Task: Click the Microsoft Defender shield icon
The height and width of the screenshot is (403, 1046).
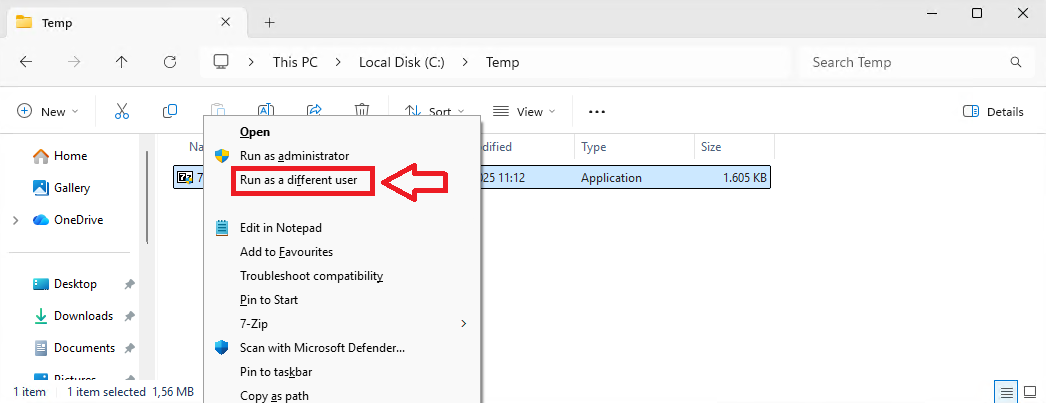Action: point(221,348)
